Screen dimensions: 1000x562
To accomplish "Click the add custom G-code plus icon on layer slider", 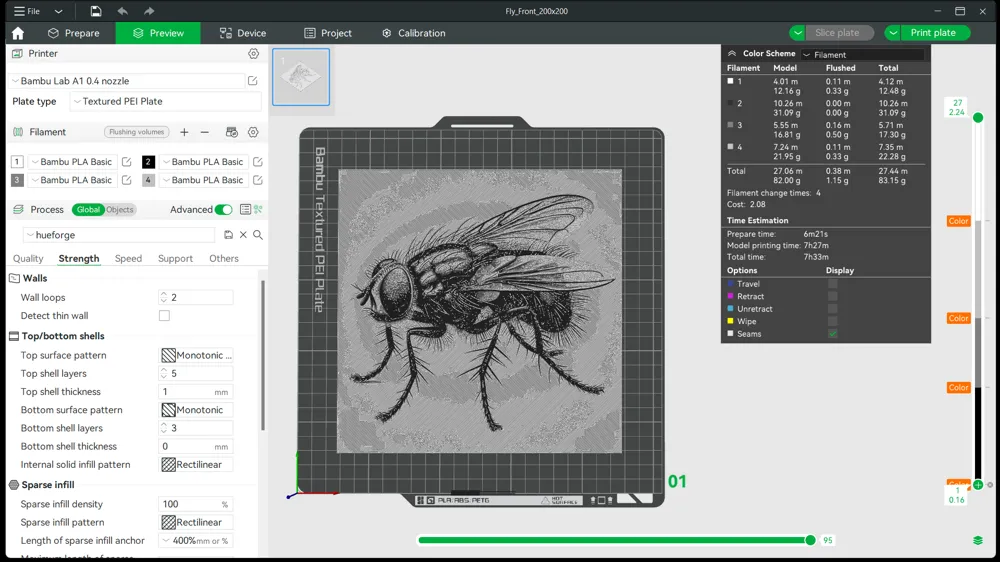I will coord(978,485).
